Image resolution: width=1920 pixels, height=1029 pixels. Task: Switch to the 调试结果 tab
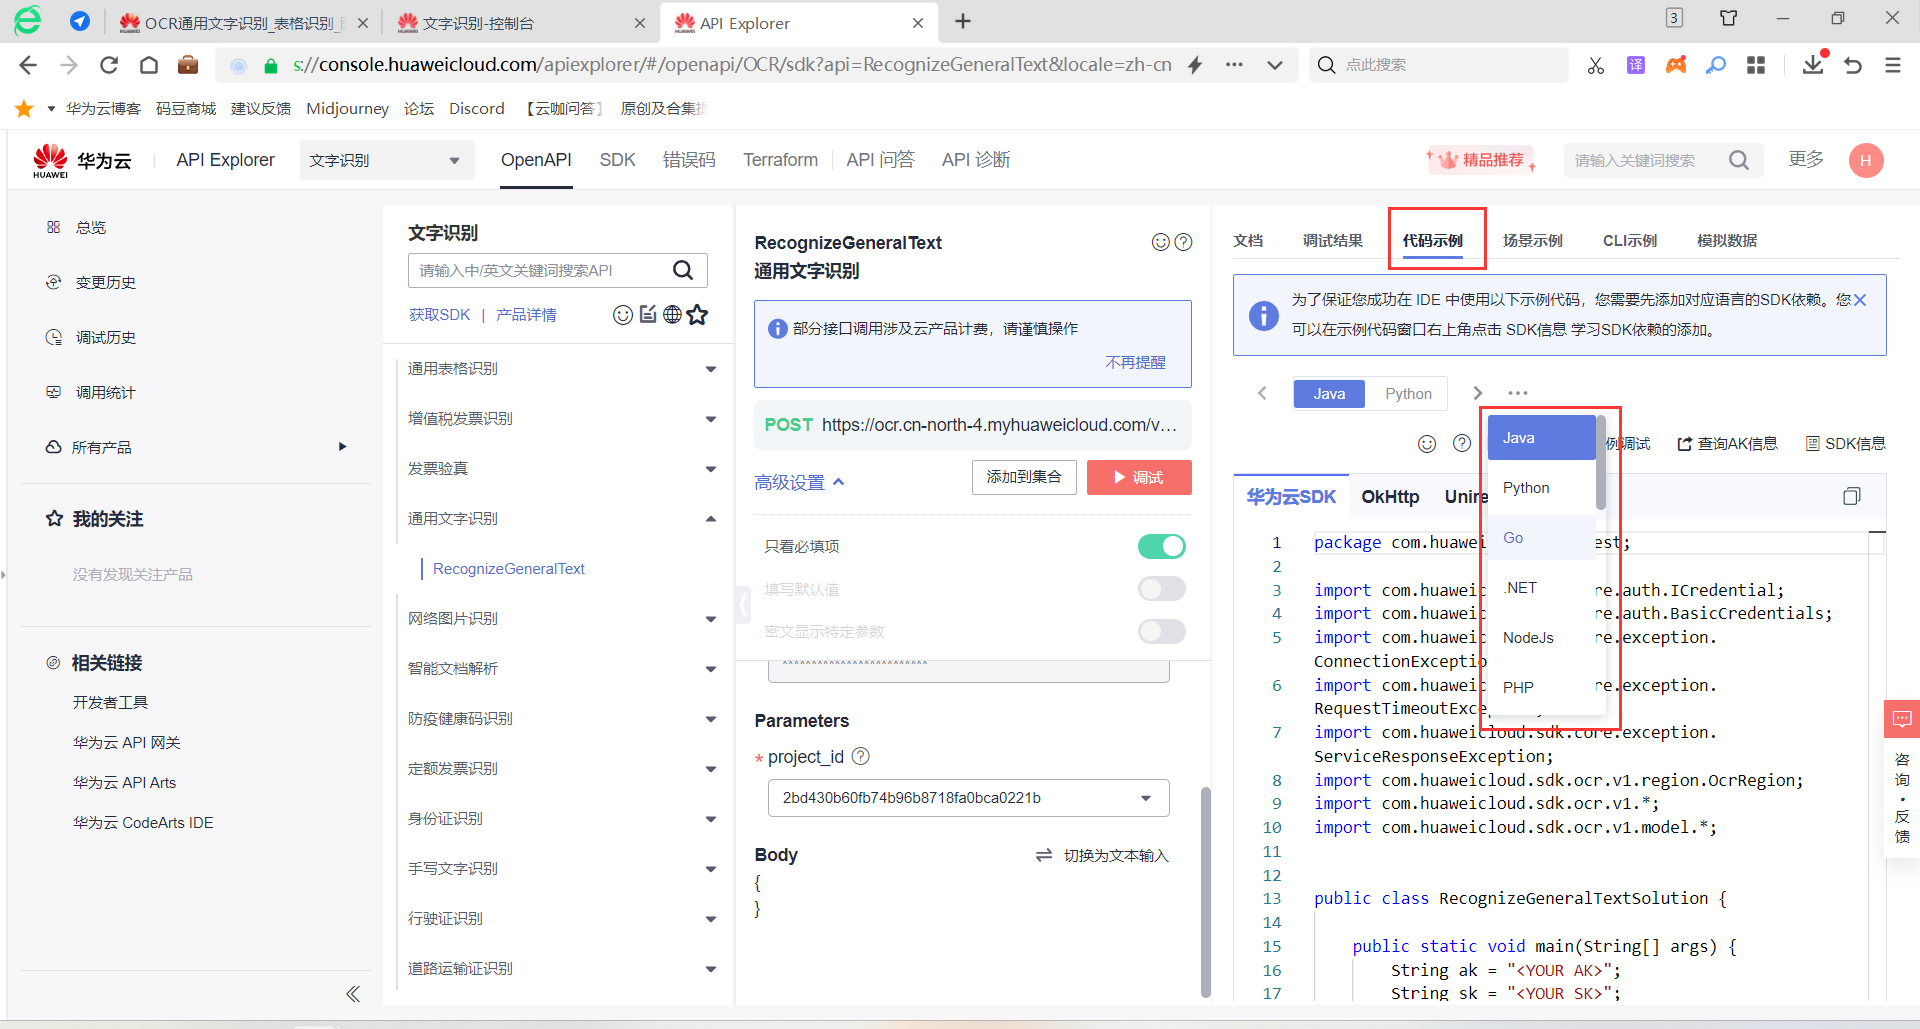[x=1333, y=240]
